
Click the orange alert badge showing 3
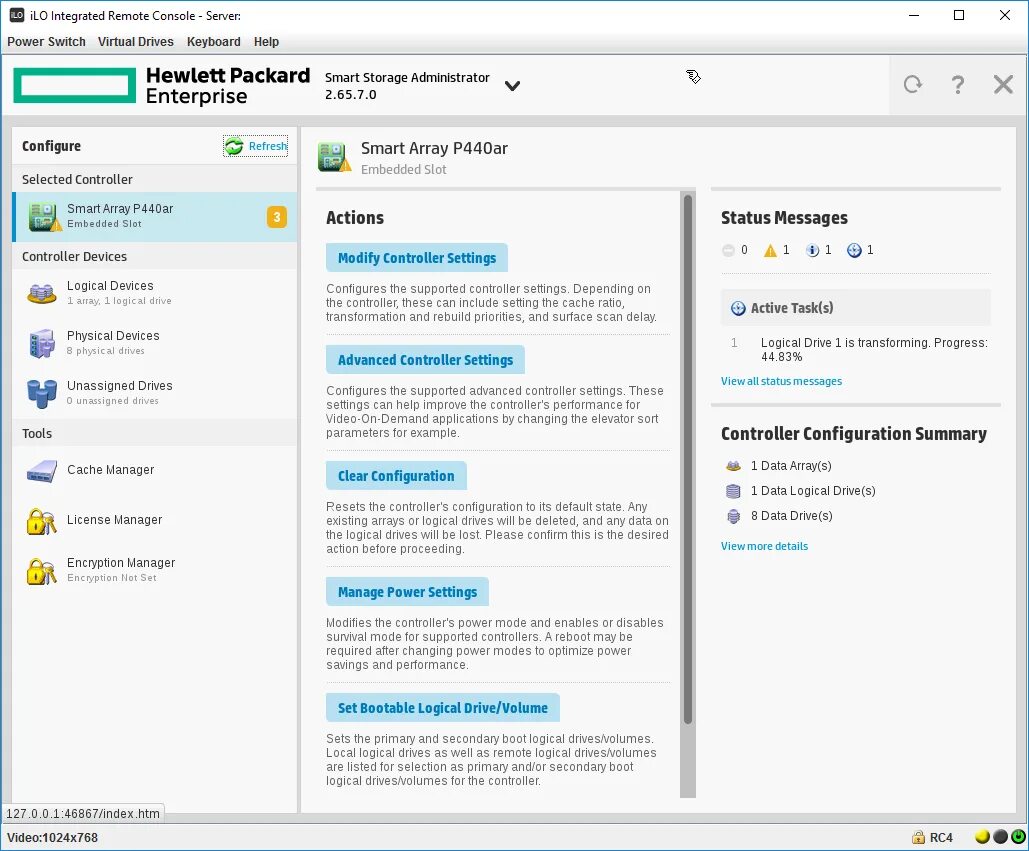coord(277,217)
